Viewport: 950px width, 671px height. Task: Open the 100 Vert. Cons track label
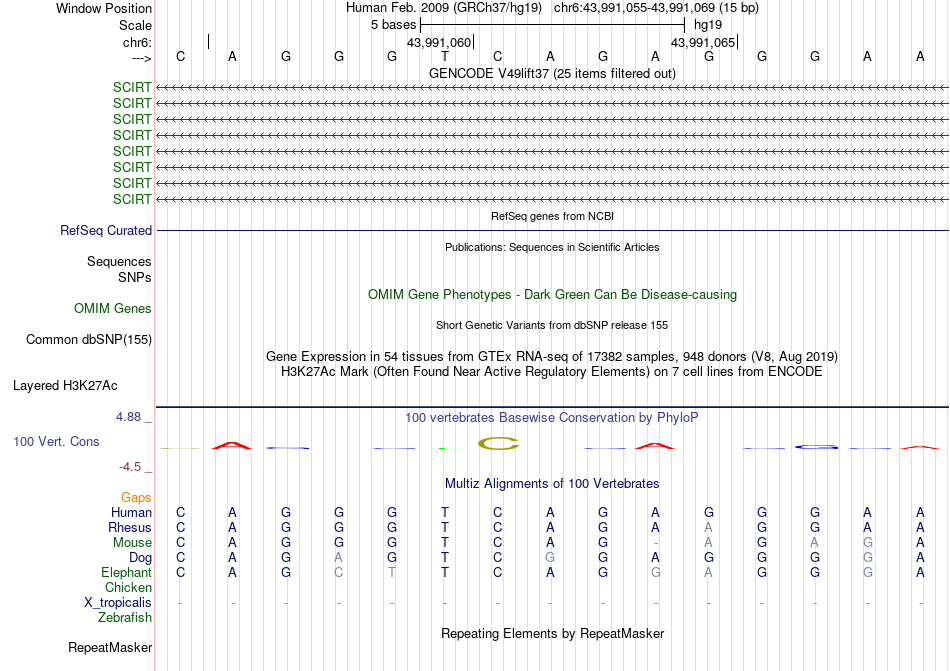click(56, 441)
